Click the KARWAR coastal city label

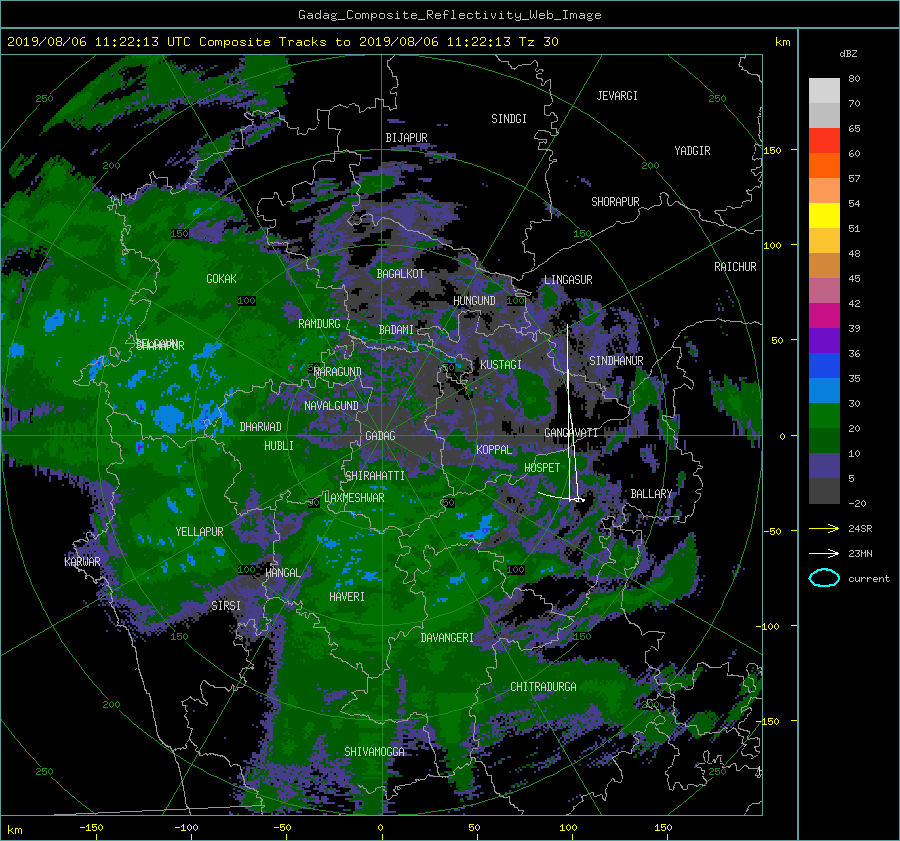(82, 561)
